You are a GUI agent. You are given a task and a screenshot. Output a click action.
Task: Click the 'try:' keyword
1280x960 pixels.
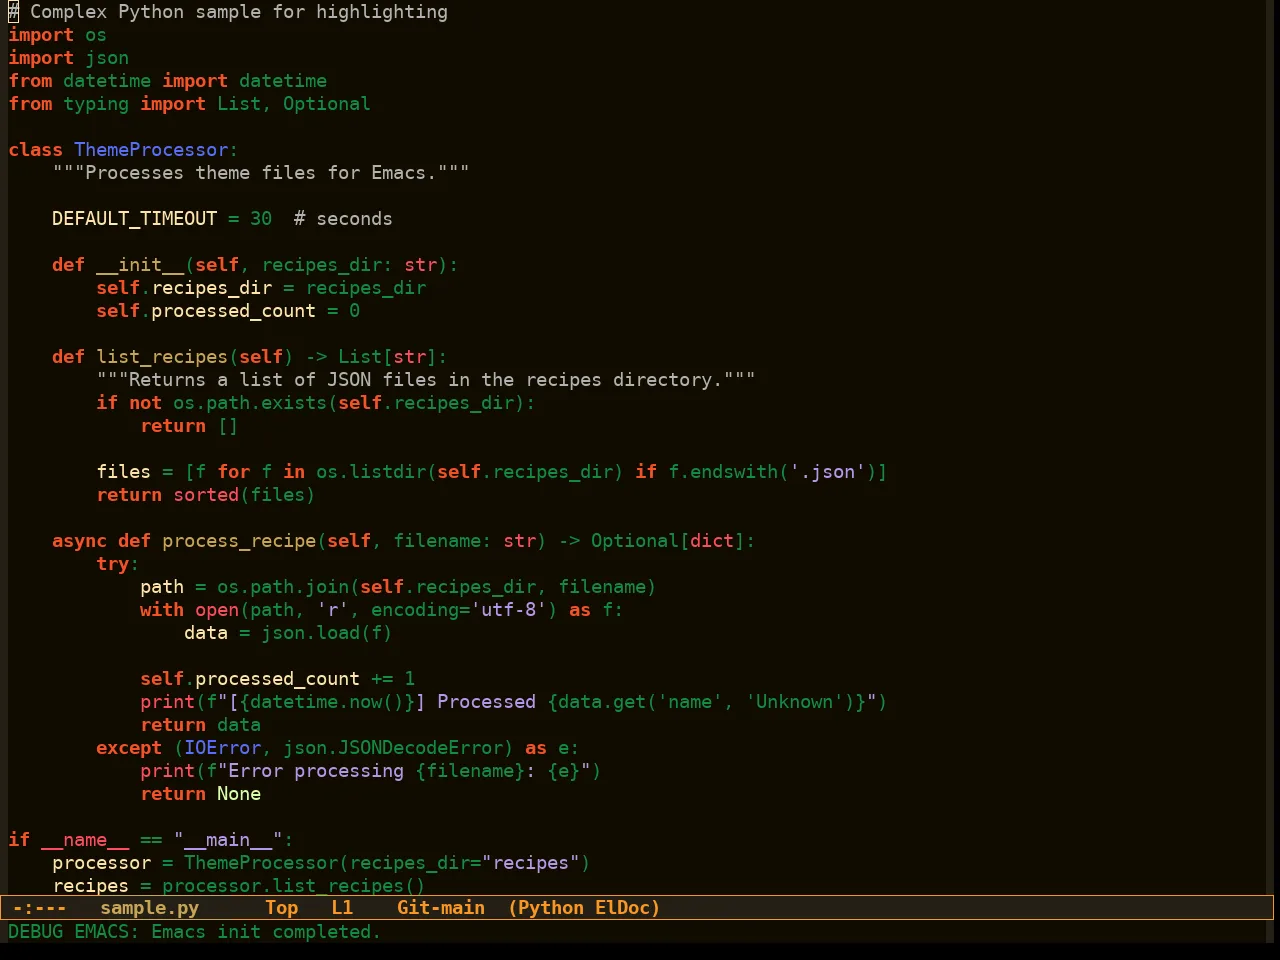tap(117, 564)
